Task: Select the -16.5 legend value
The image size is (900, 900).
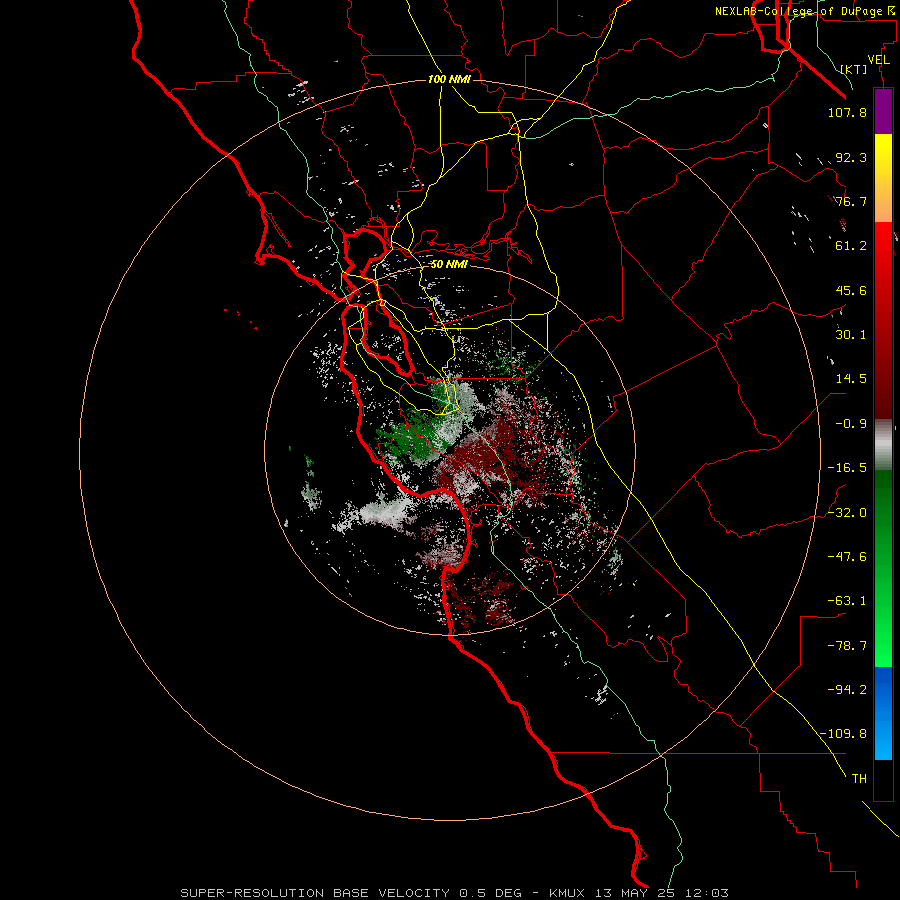Action: tap(847, 468)
